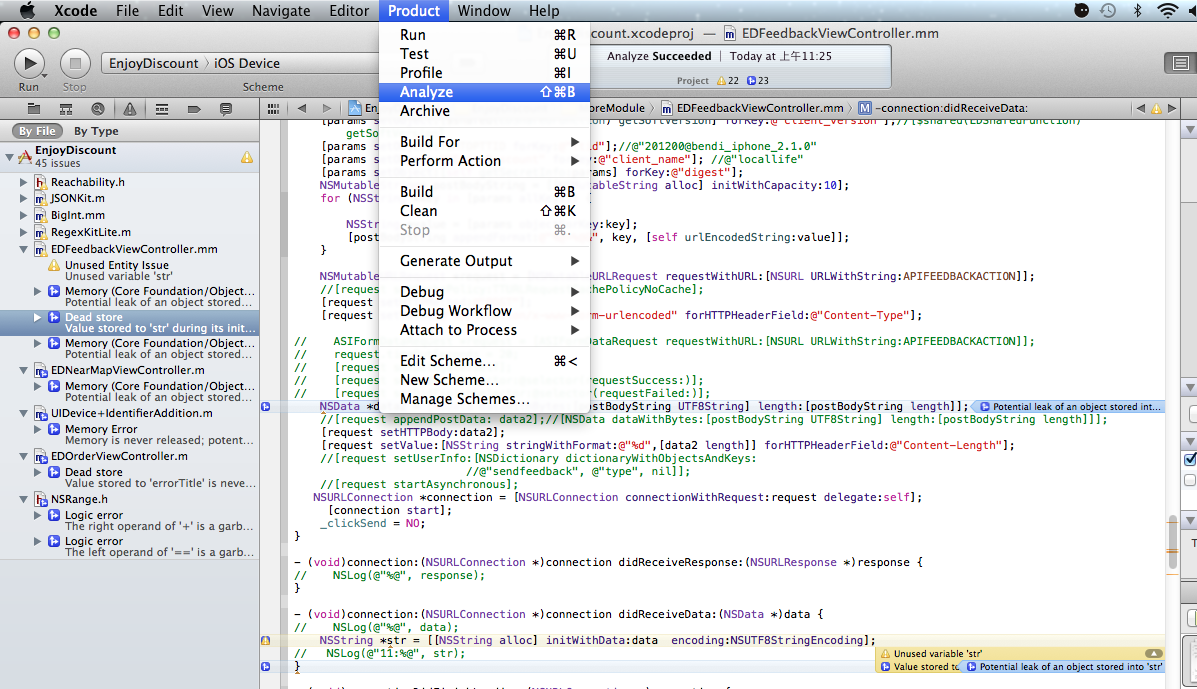Open the Search navigator magnifier icon
1197x689 pixels.
pos(97,108)
